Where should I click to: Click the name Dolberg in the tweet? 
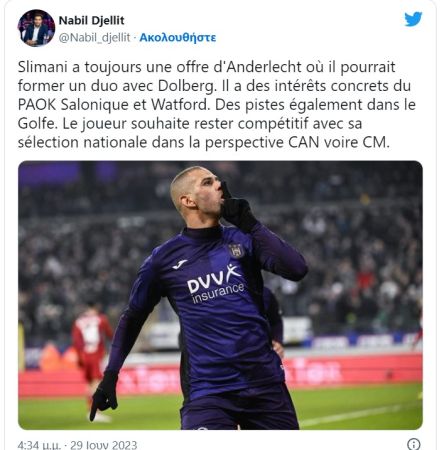[187, 86]
